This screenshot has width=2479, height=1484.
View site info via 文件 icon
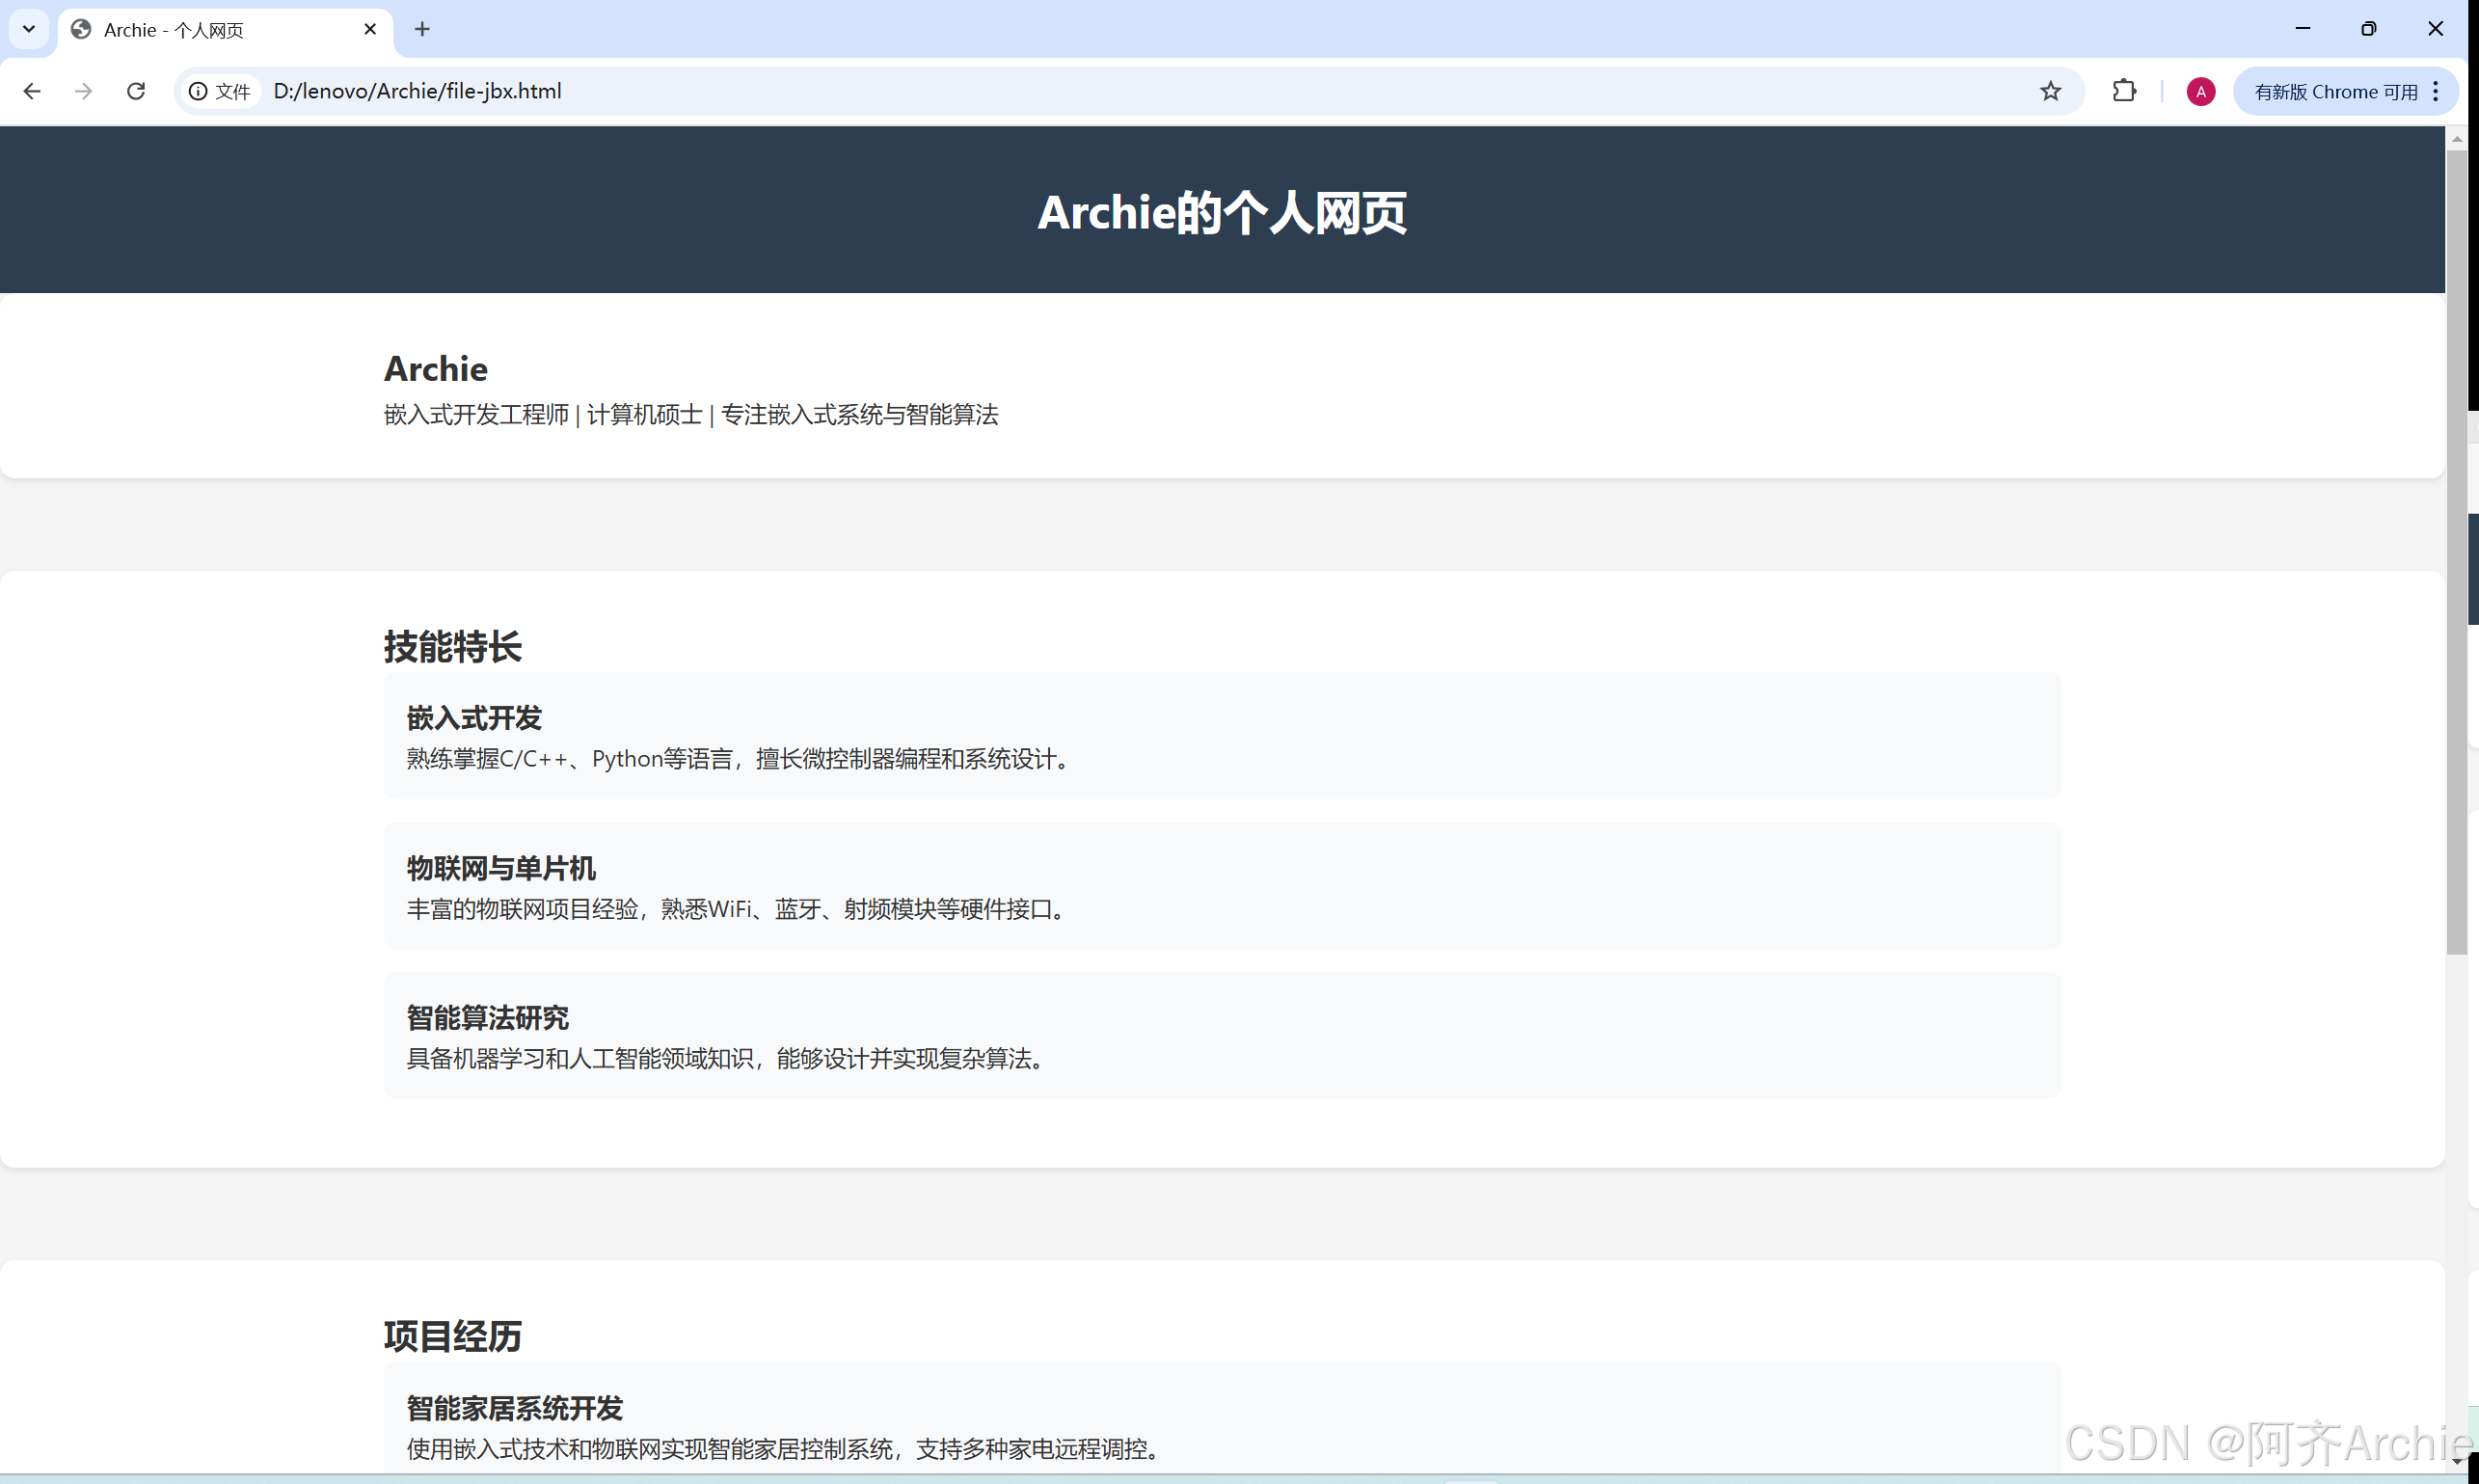pos(220,91)
